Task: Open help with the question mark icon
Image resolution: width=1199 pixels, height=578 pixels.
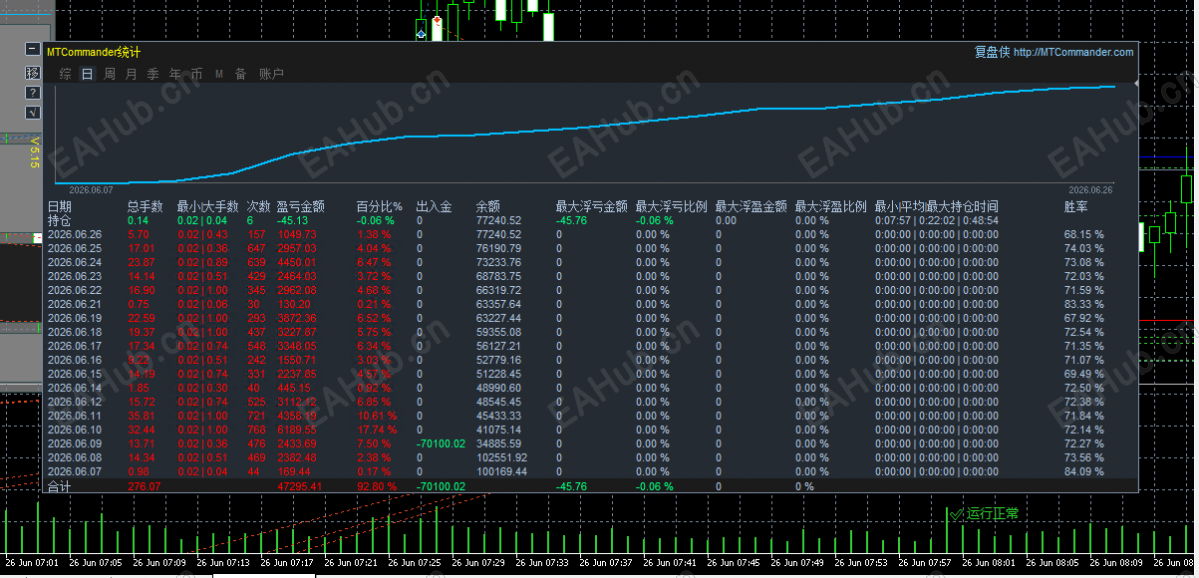Action: (x=32, y=93)
